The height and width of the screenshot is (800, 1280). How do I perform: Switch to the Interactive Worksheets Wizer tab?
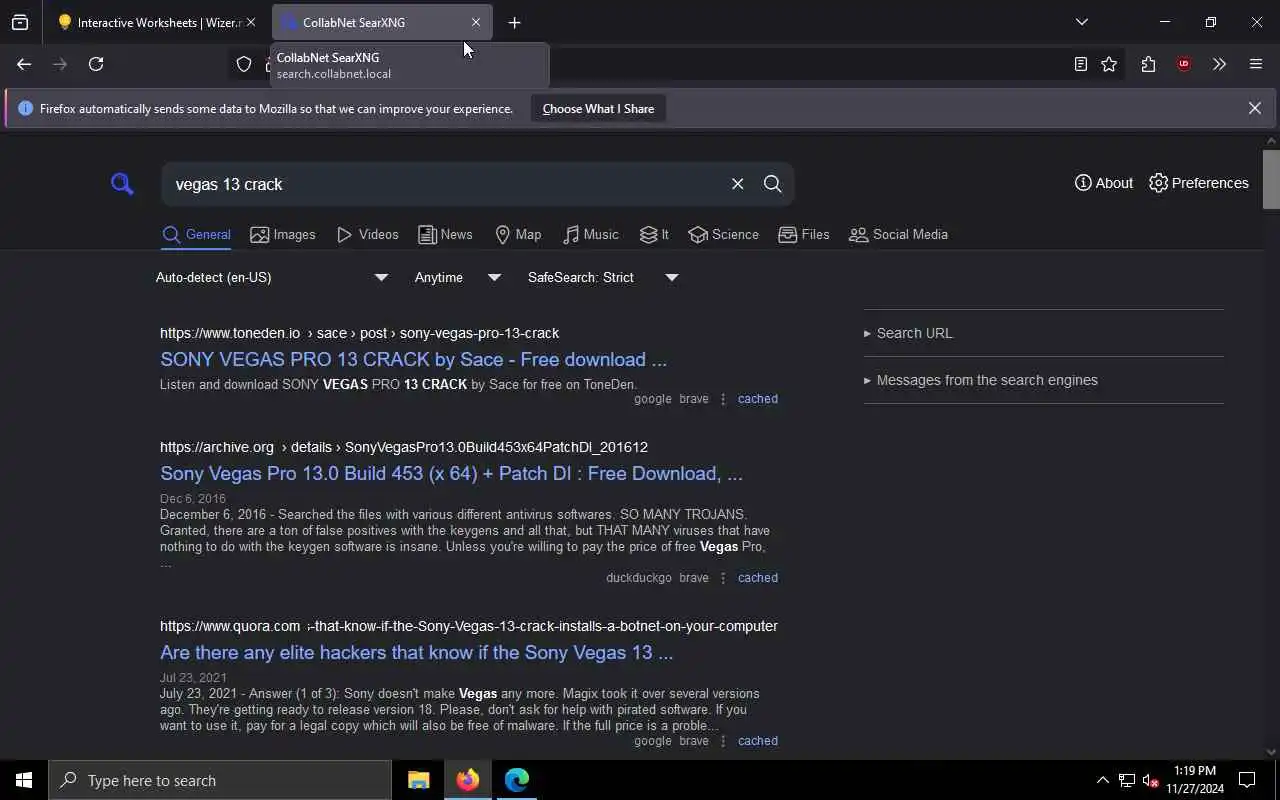pyautogui.click(x=150, y=22)
